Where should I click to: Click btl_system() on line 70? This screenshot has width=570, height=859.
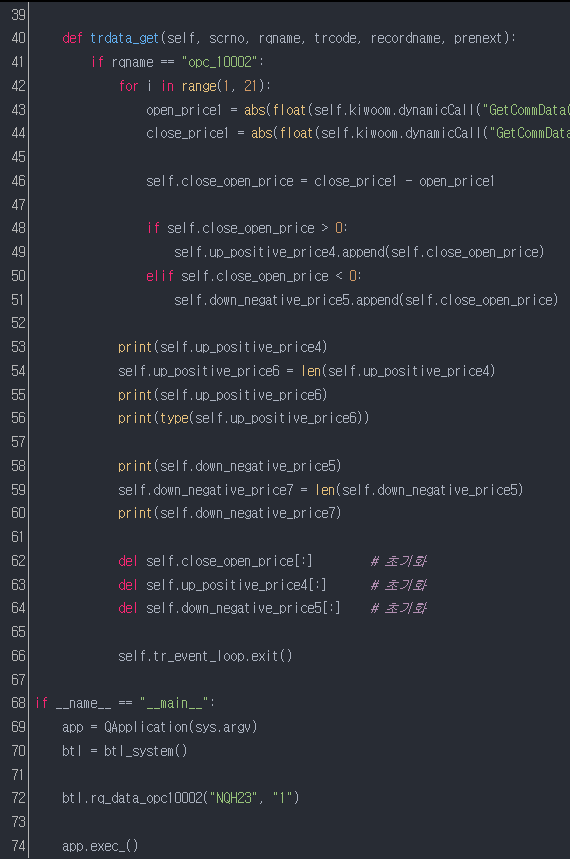146,751
